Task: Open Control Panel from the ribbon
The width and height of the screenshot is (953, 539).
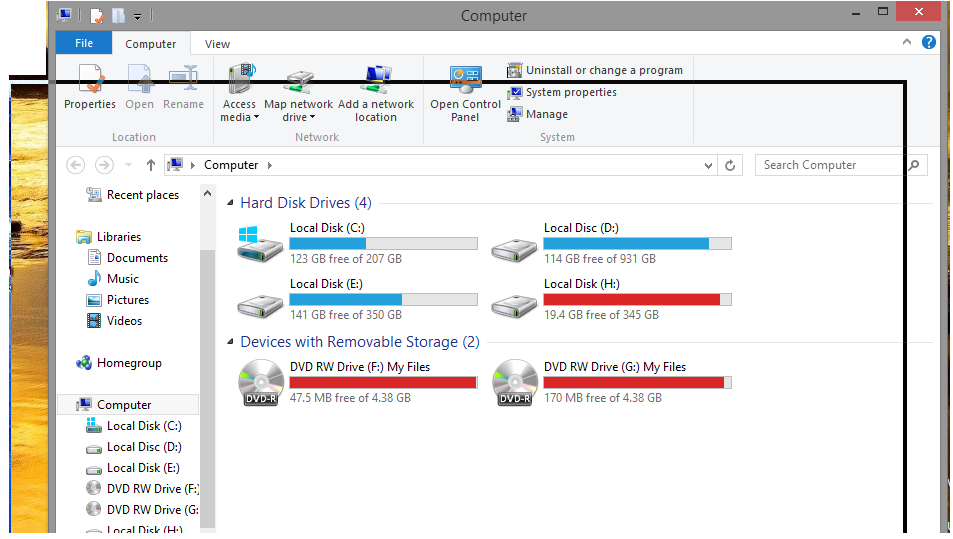Action: point(465,81)
